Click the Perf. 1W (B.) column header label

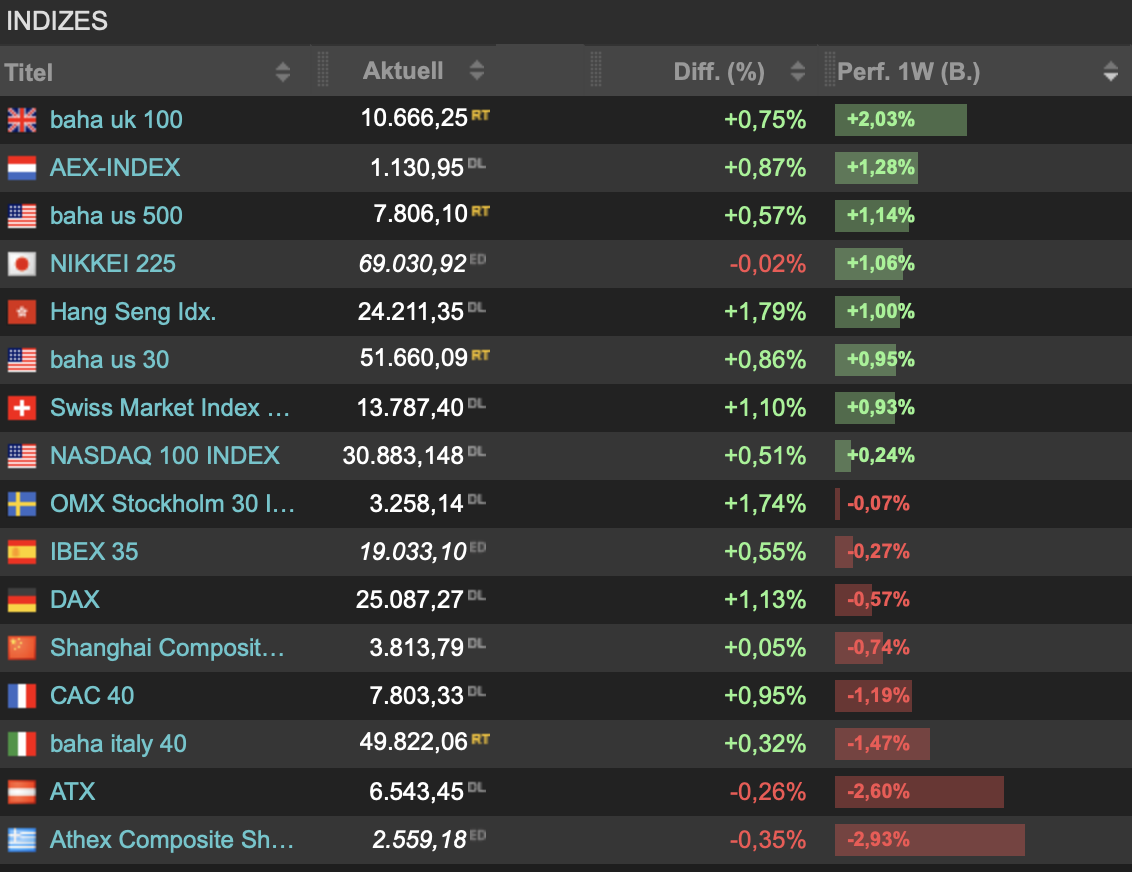(908, 71)
